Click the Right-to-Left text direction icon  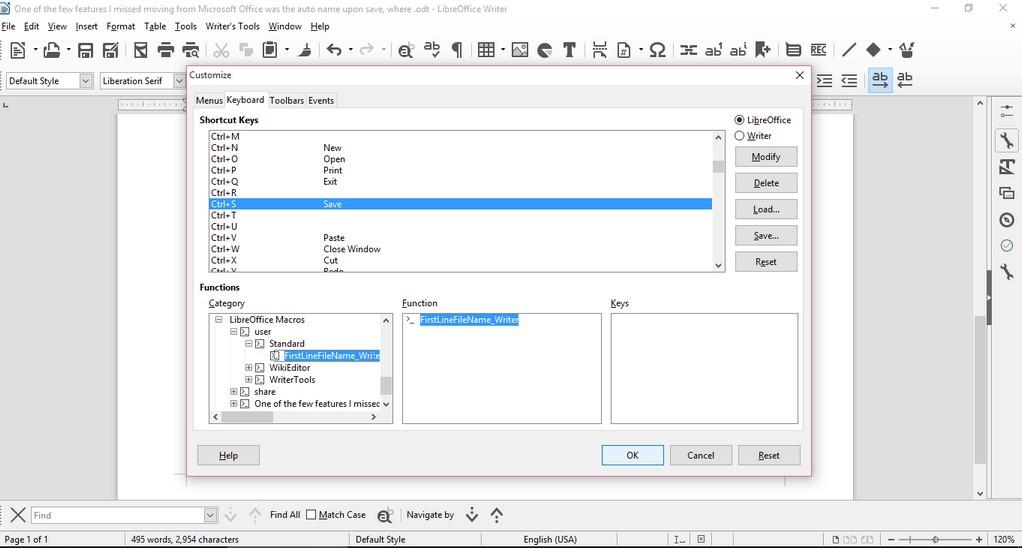click(905, 81)
